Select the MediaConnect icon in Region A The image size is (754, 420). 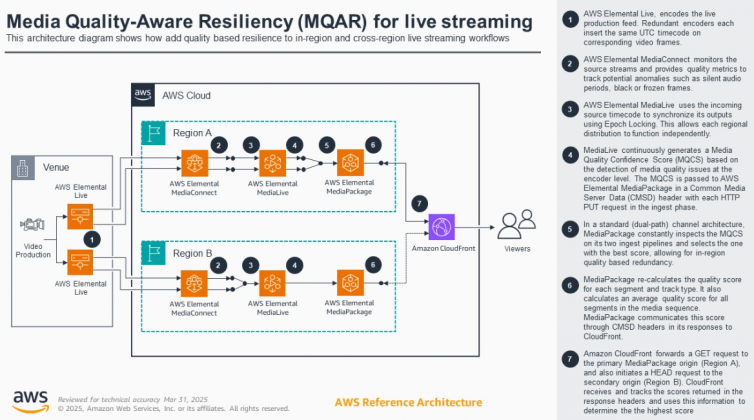point(194,161)
